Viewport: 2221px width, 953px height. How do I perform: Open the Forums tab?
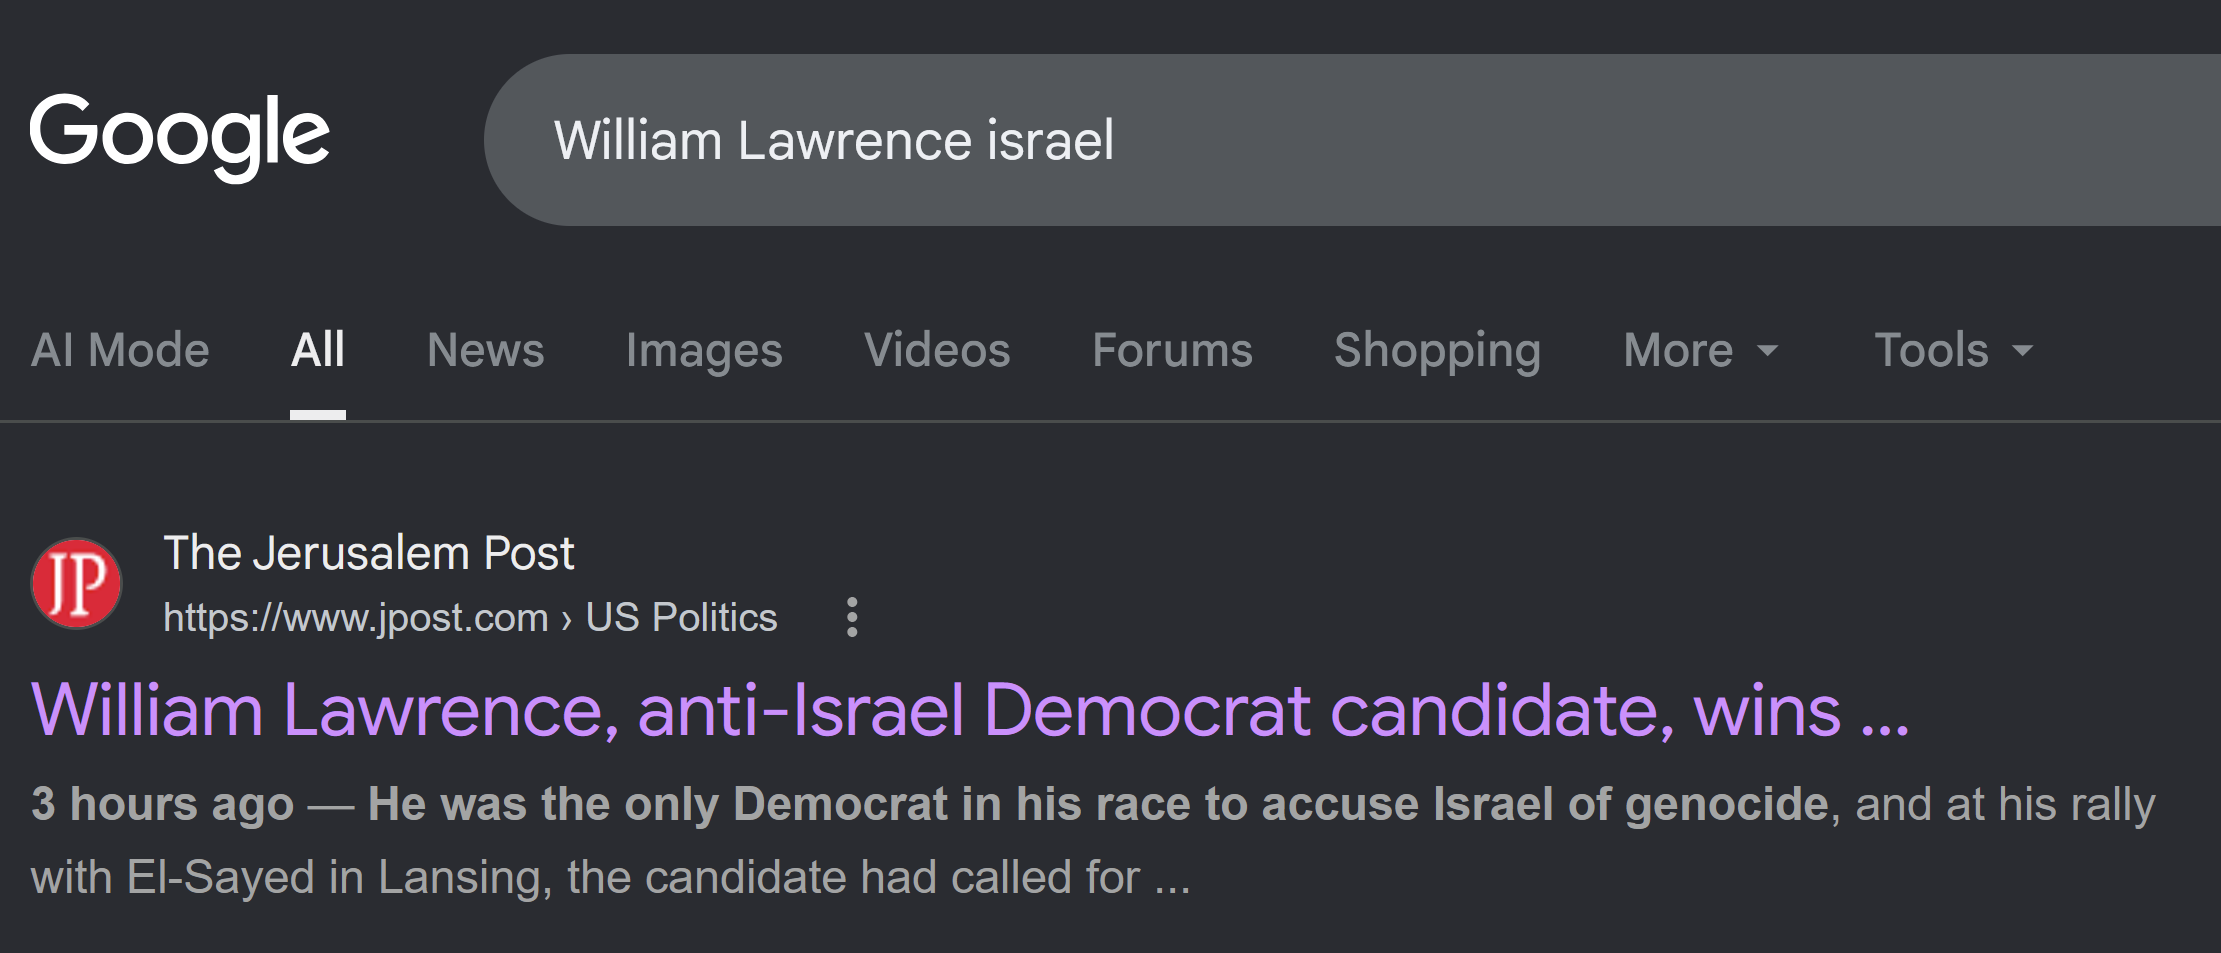(1172, 351)
